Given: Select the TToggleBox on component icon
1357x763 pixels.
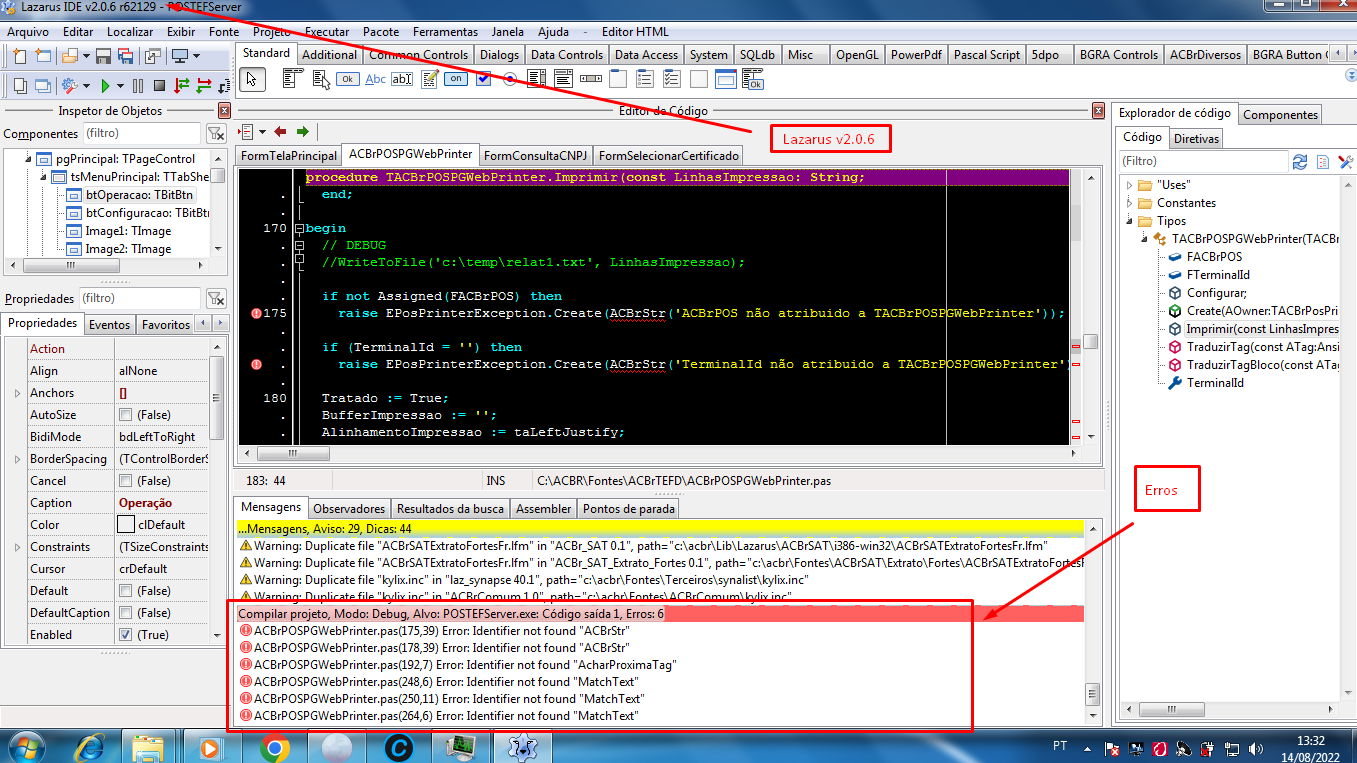Looking at the screenshot, I should click(456, 78).
